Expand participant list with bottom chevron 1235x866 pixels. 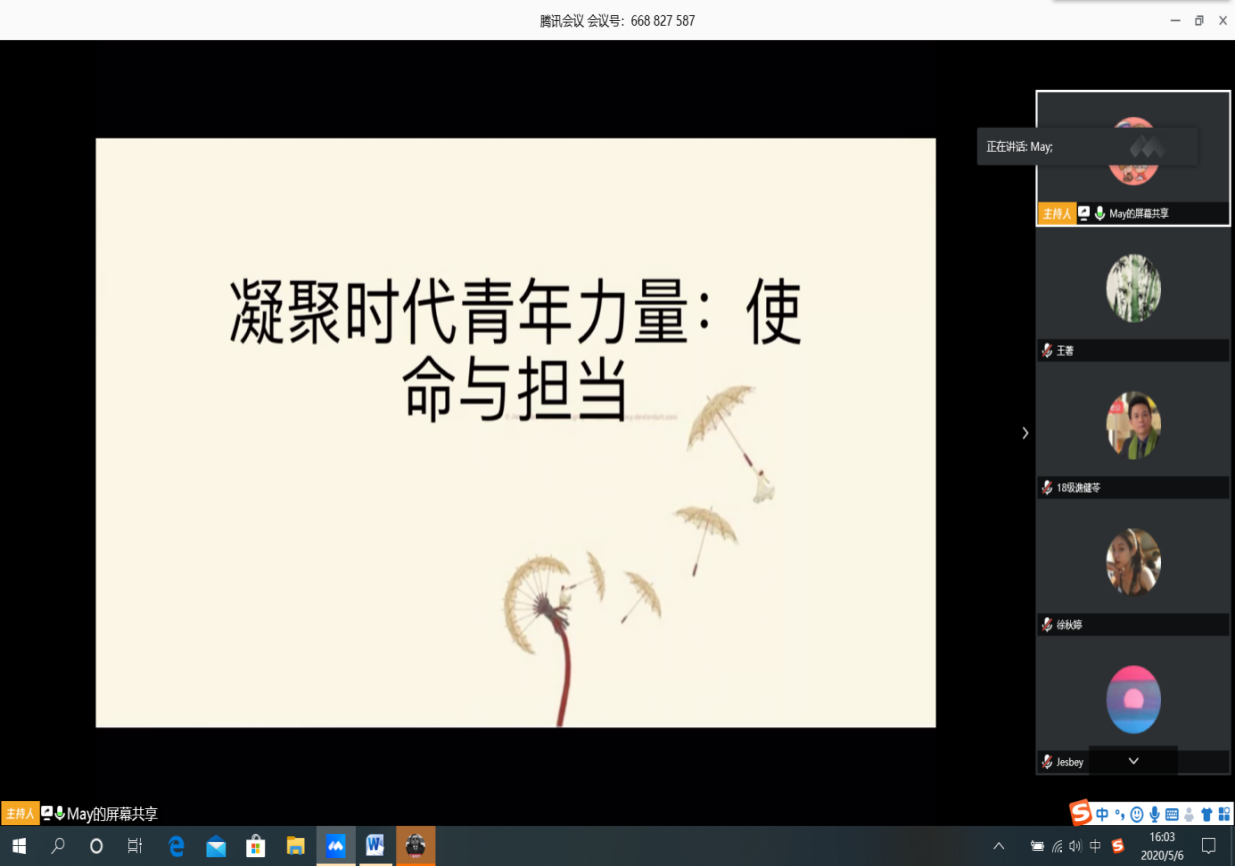tap(1132, 760)
